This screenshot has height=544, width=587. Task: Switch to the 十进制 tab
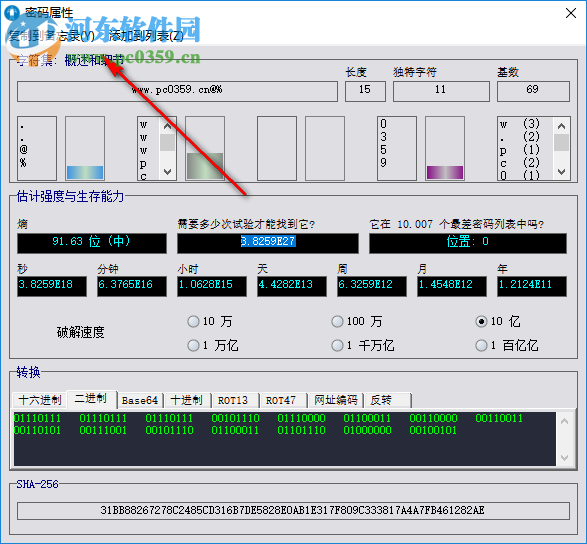(x=187, y=400)
